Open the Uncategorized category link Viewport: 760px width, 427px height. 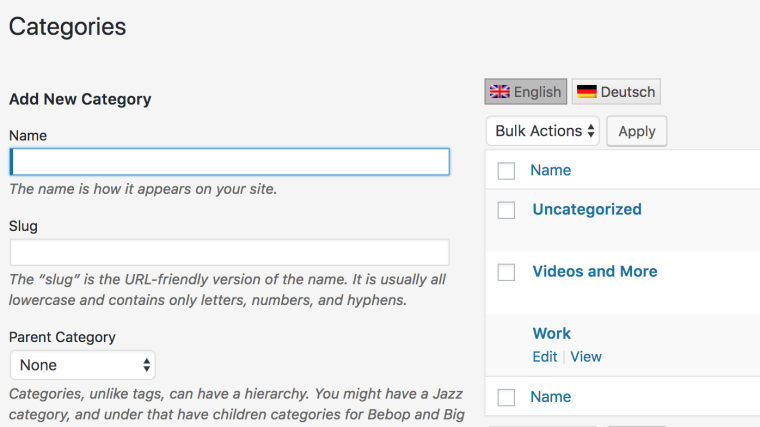coord(587,209)
